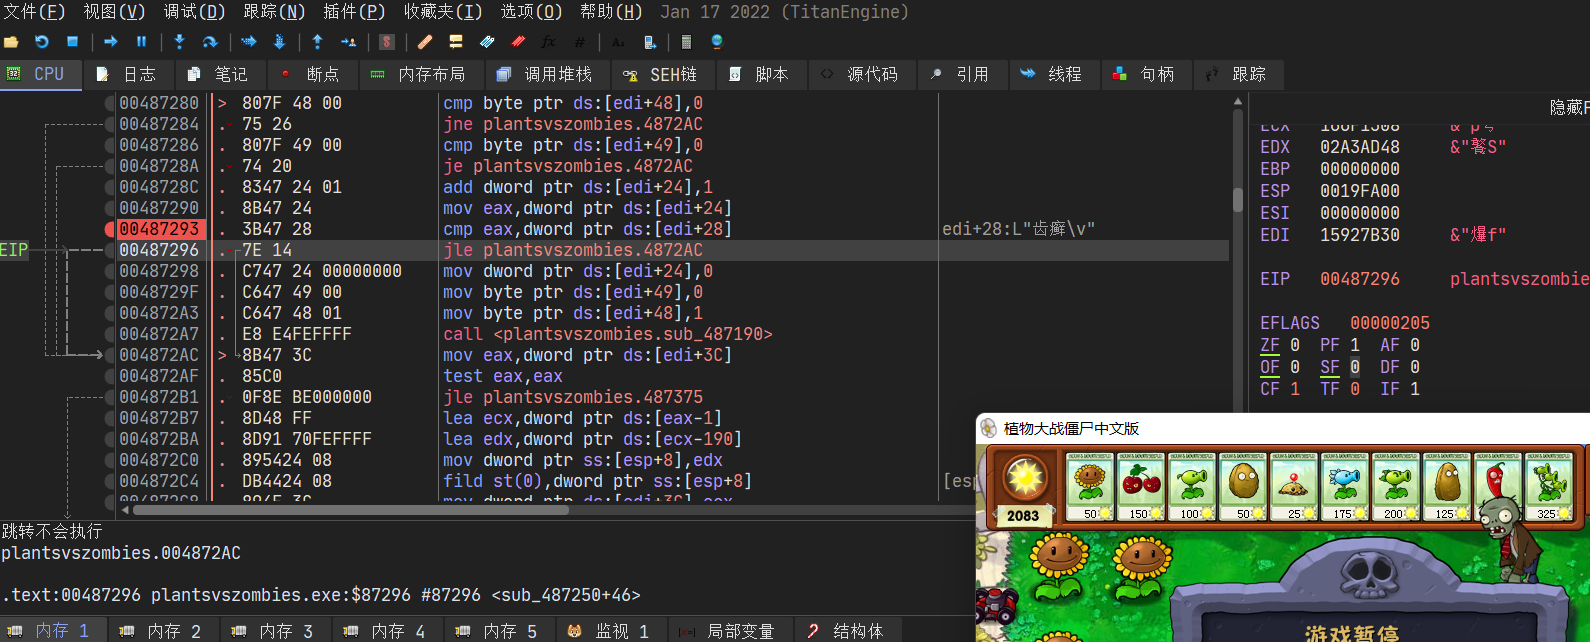Screen dimensions: 1590x642
Task: Open a file with the folder icon
Action: coord(12,42)
